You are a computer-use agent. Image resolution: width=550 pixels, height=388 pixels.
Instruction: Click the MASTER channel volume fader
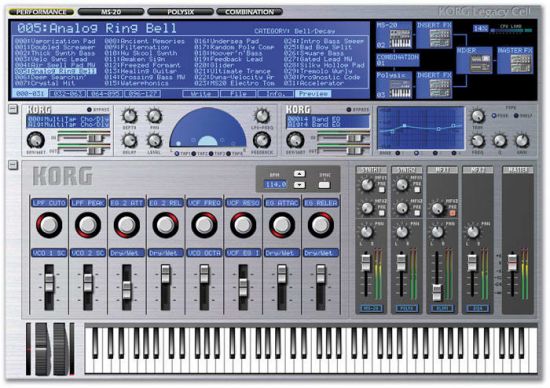pos(512,263)
